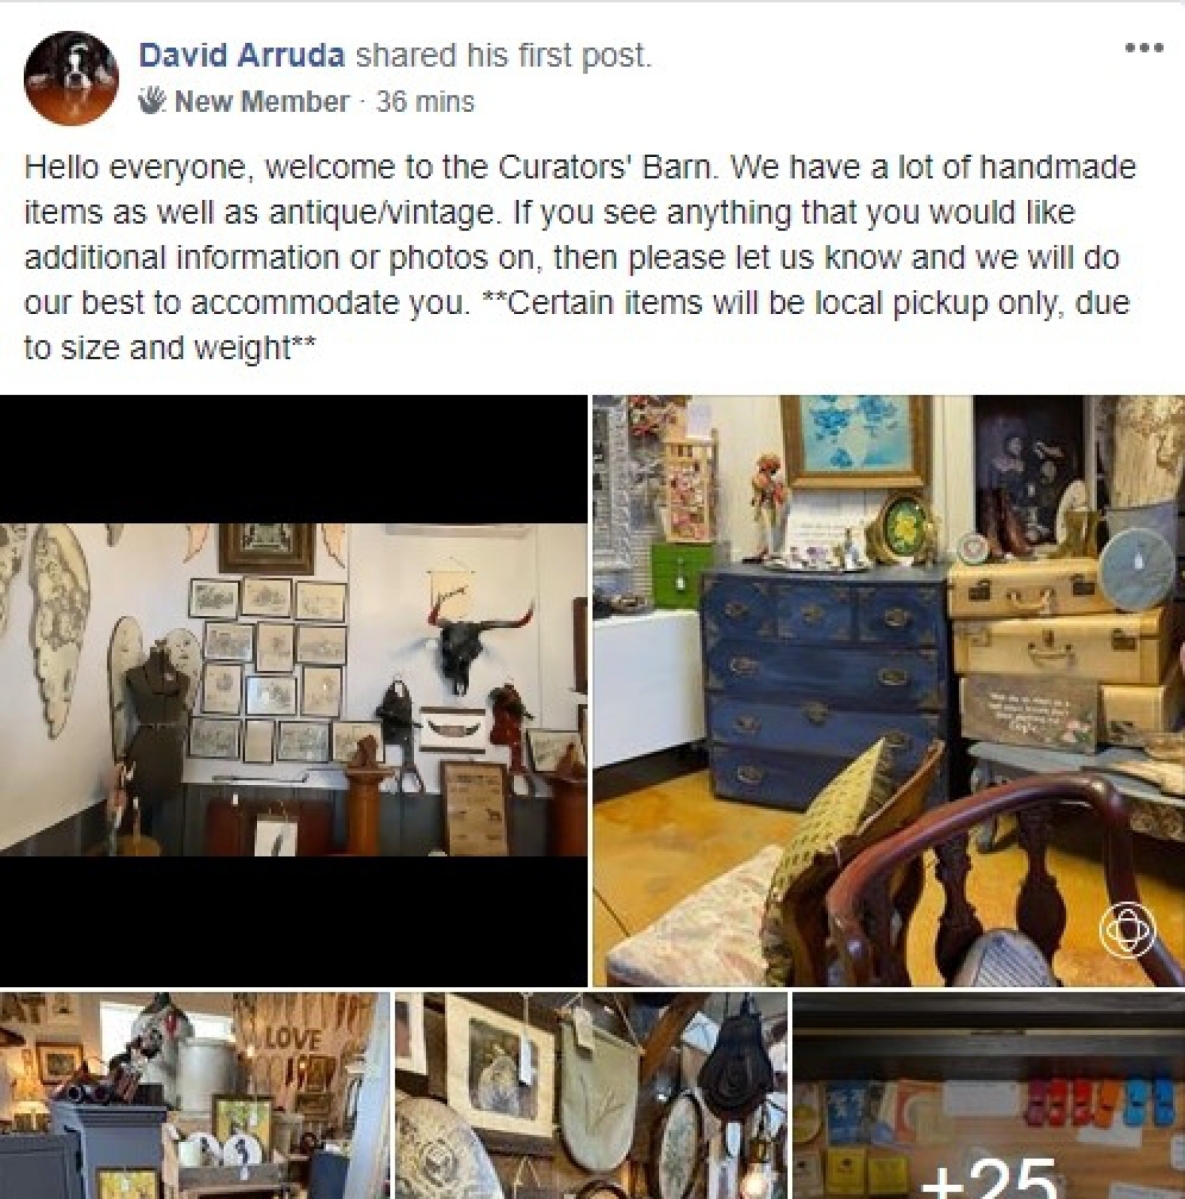Open the photo with the LOVE sign
The height and width of the screenshot is (1199, 1185).
click(194, 1095)
